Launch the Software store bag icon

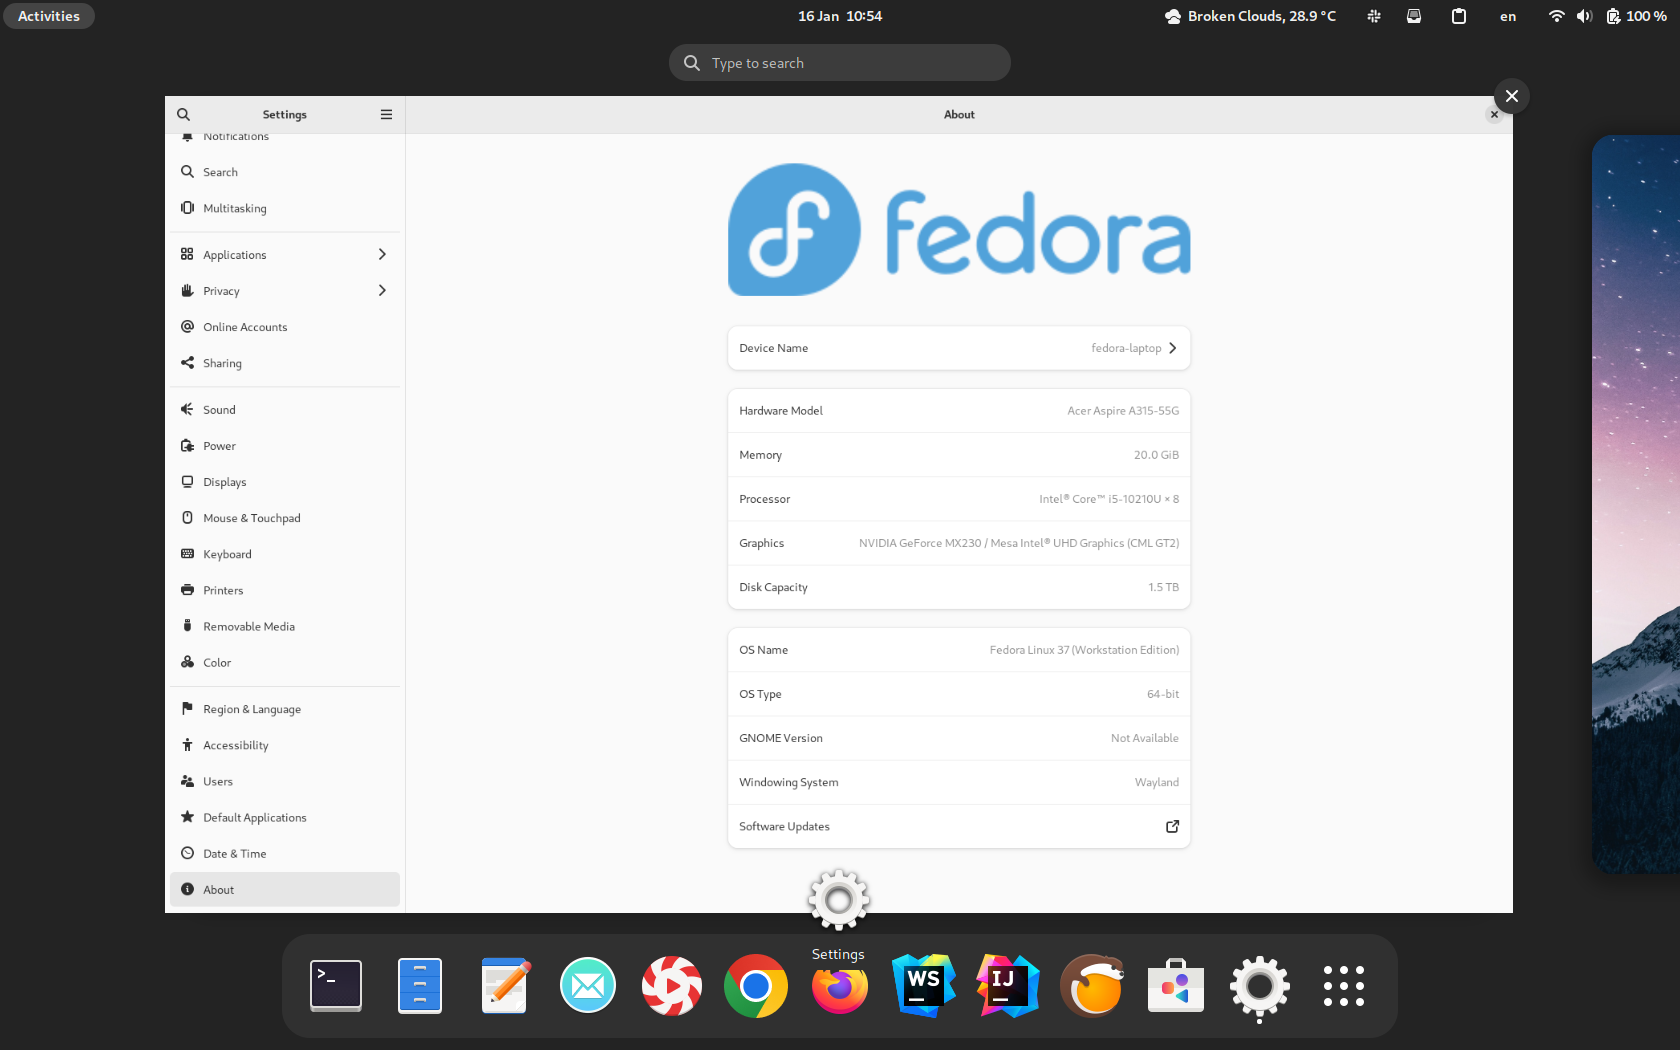click(x=1176, y=986)
